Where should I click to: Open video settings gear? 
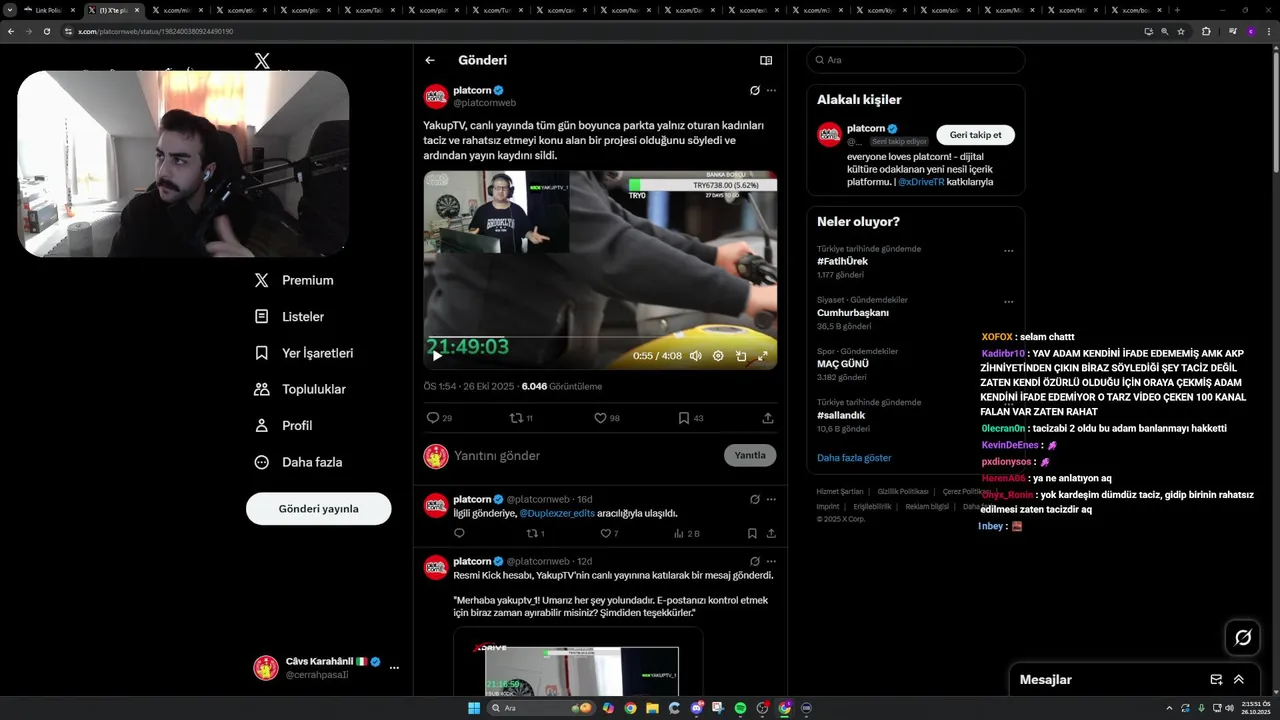point(718,356)
